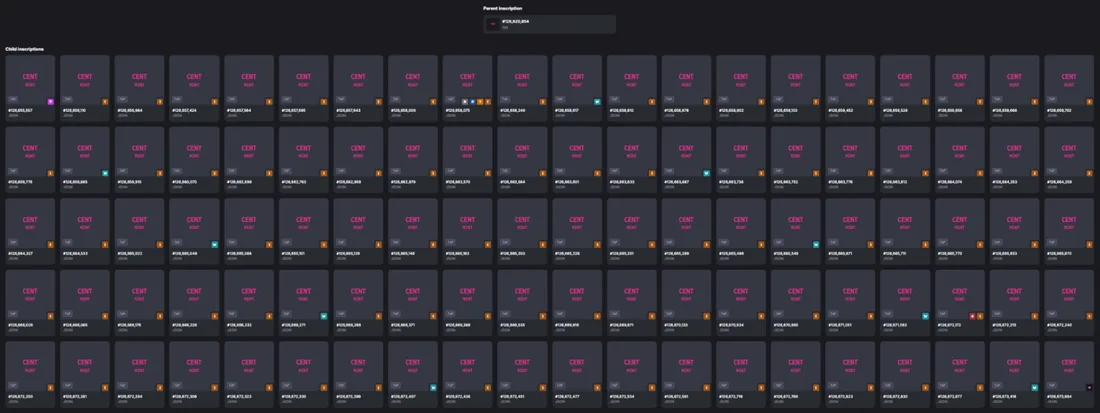Open the CENT thumbnail of inscription #128,657,564
The image size is (1100, 413).
(x=249, y=81)
